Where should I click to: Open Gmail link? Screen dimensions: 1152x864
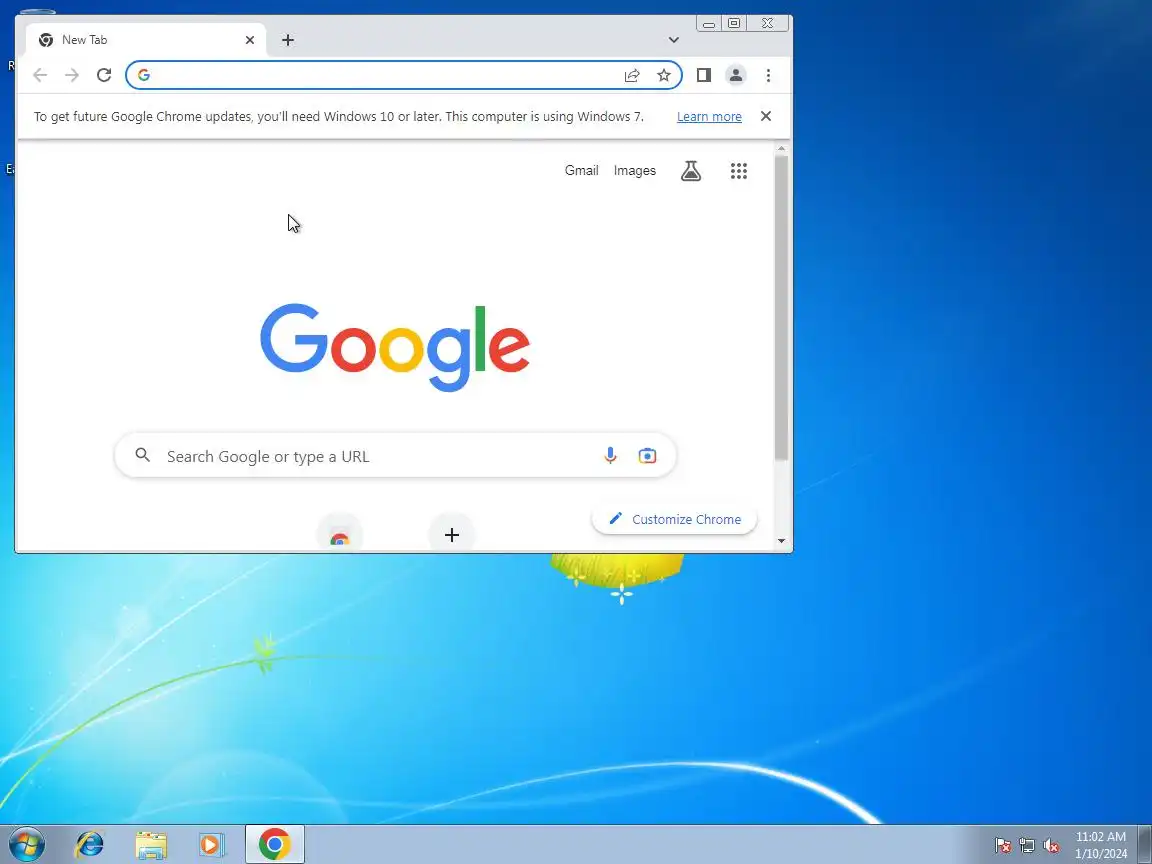581,170
